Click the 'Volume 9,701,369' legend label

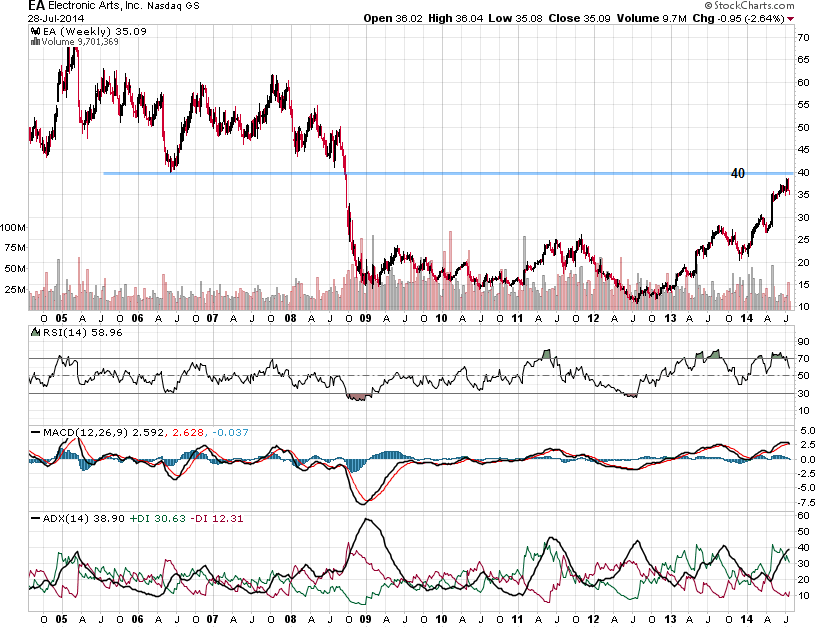coord(80,42)
